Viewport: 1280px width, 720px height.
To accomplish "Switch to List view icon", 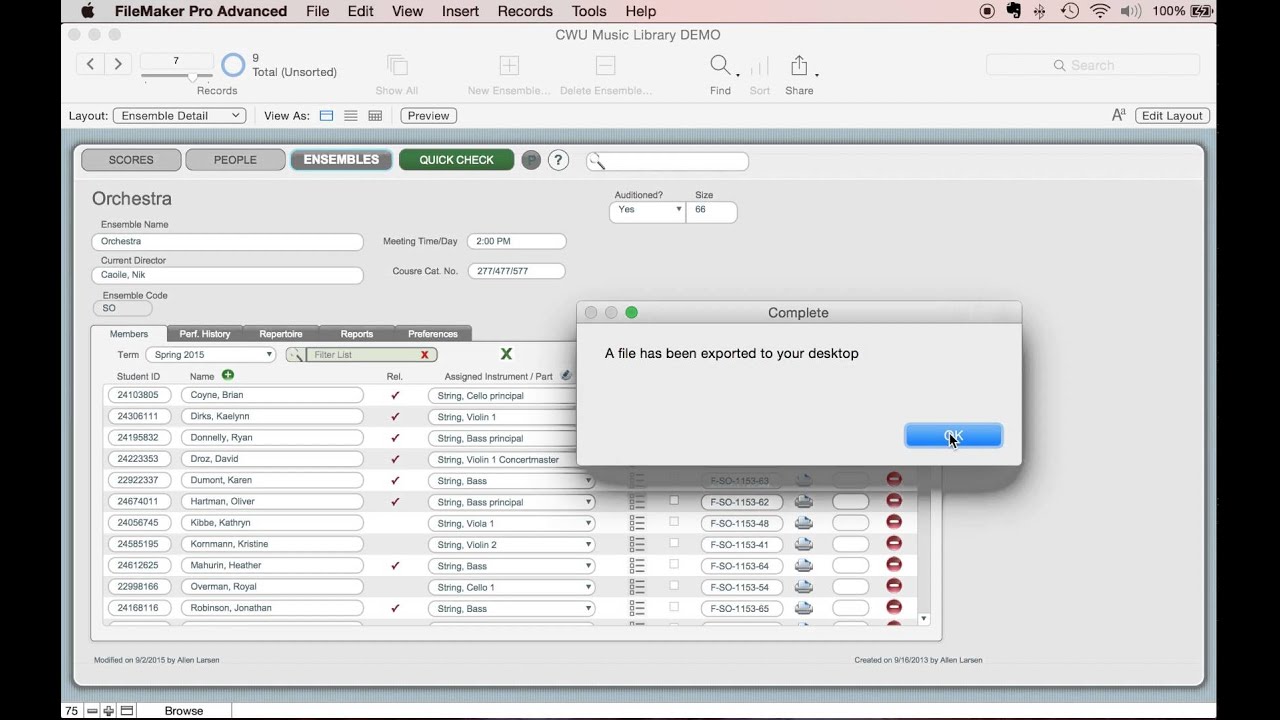I will [351, 116].
